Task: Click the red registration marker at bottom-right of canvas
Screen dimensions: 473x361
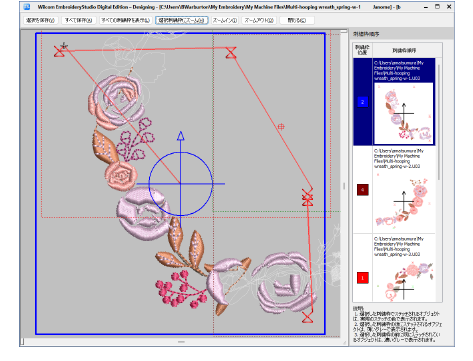Action: tap(307, 317)
